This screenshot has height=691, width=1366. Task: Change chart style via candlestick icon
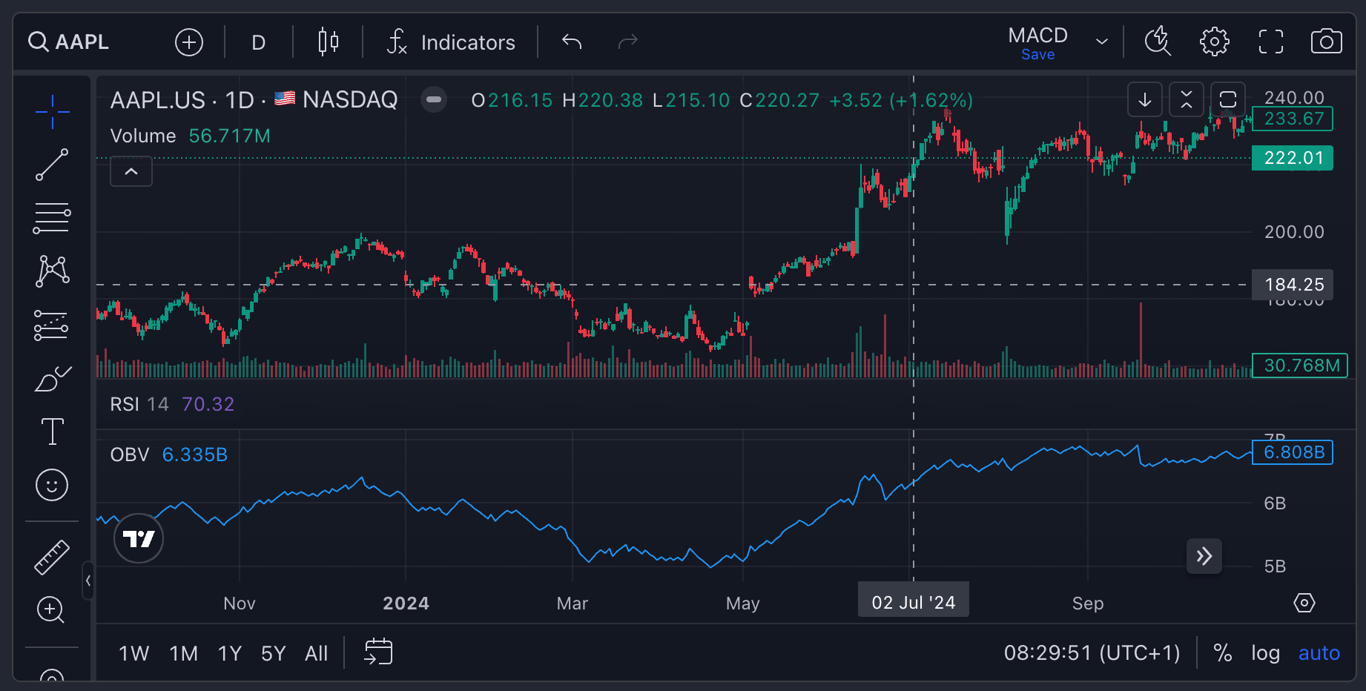328,42
